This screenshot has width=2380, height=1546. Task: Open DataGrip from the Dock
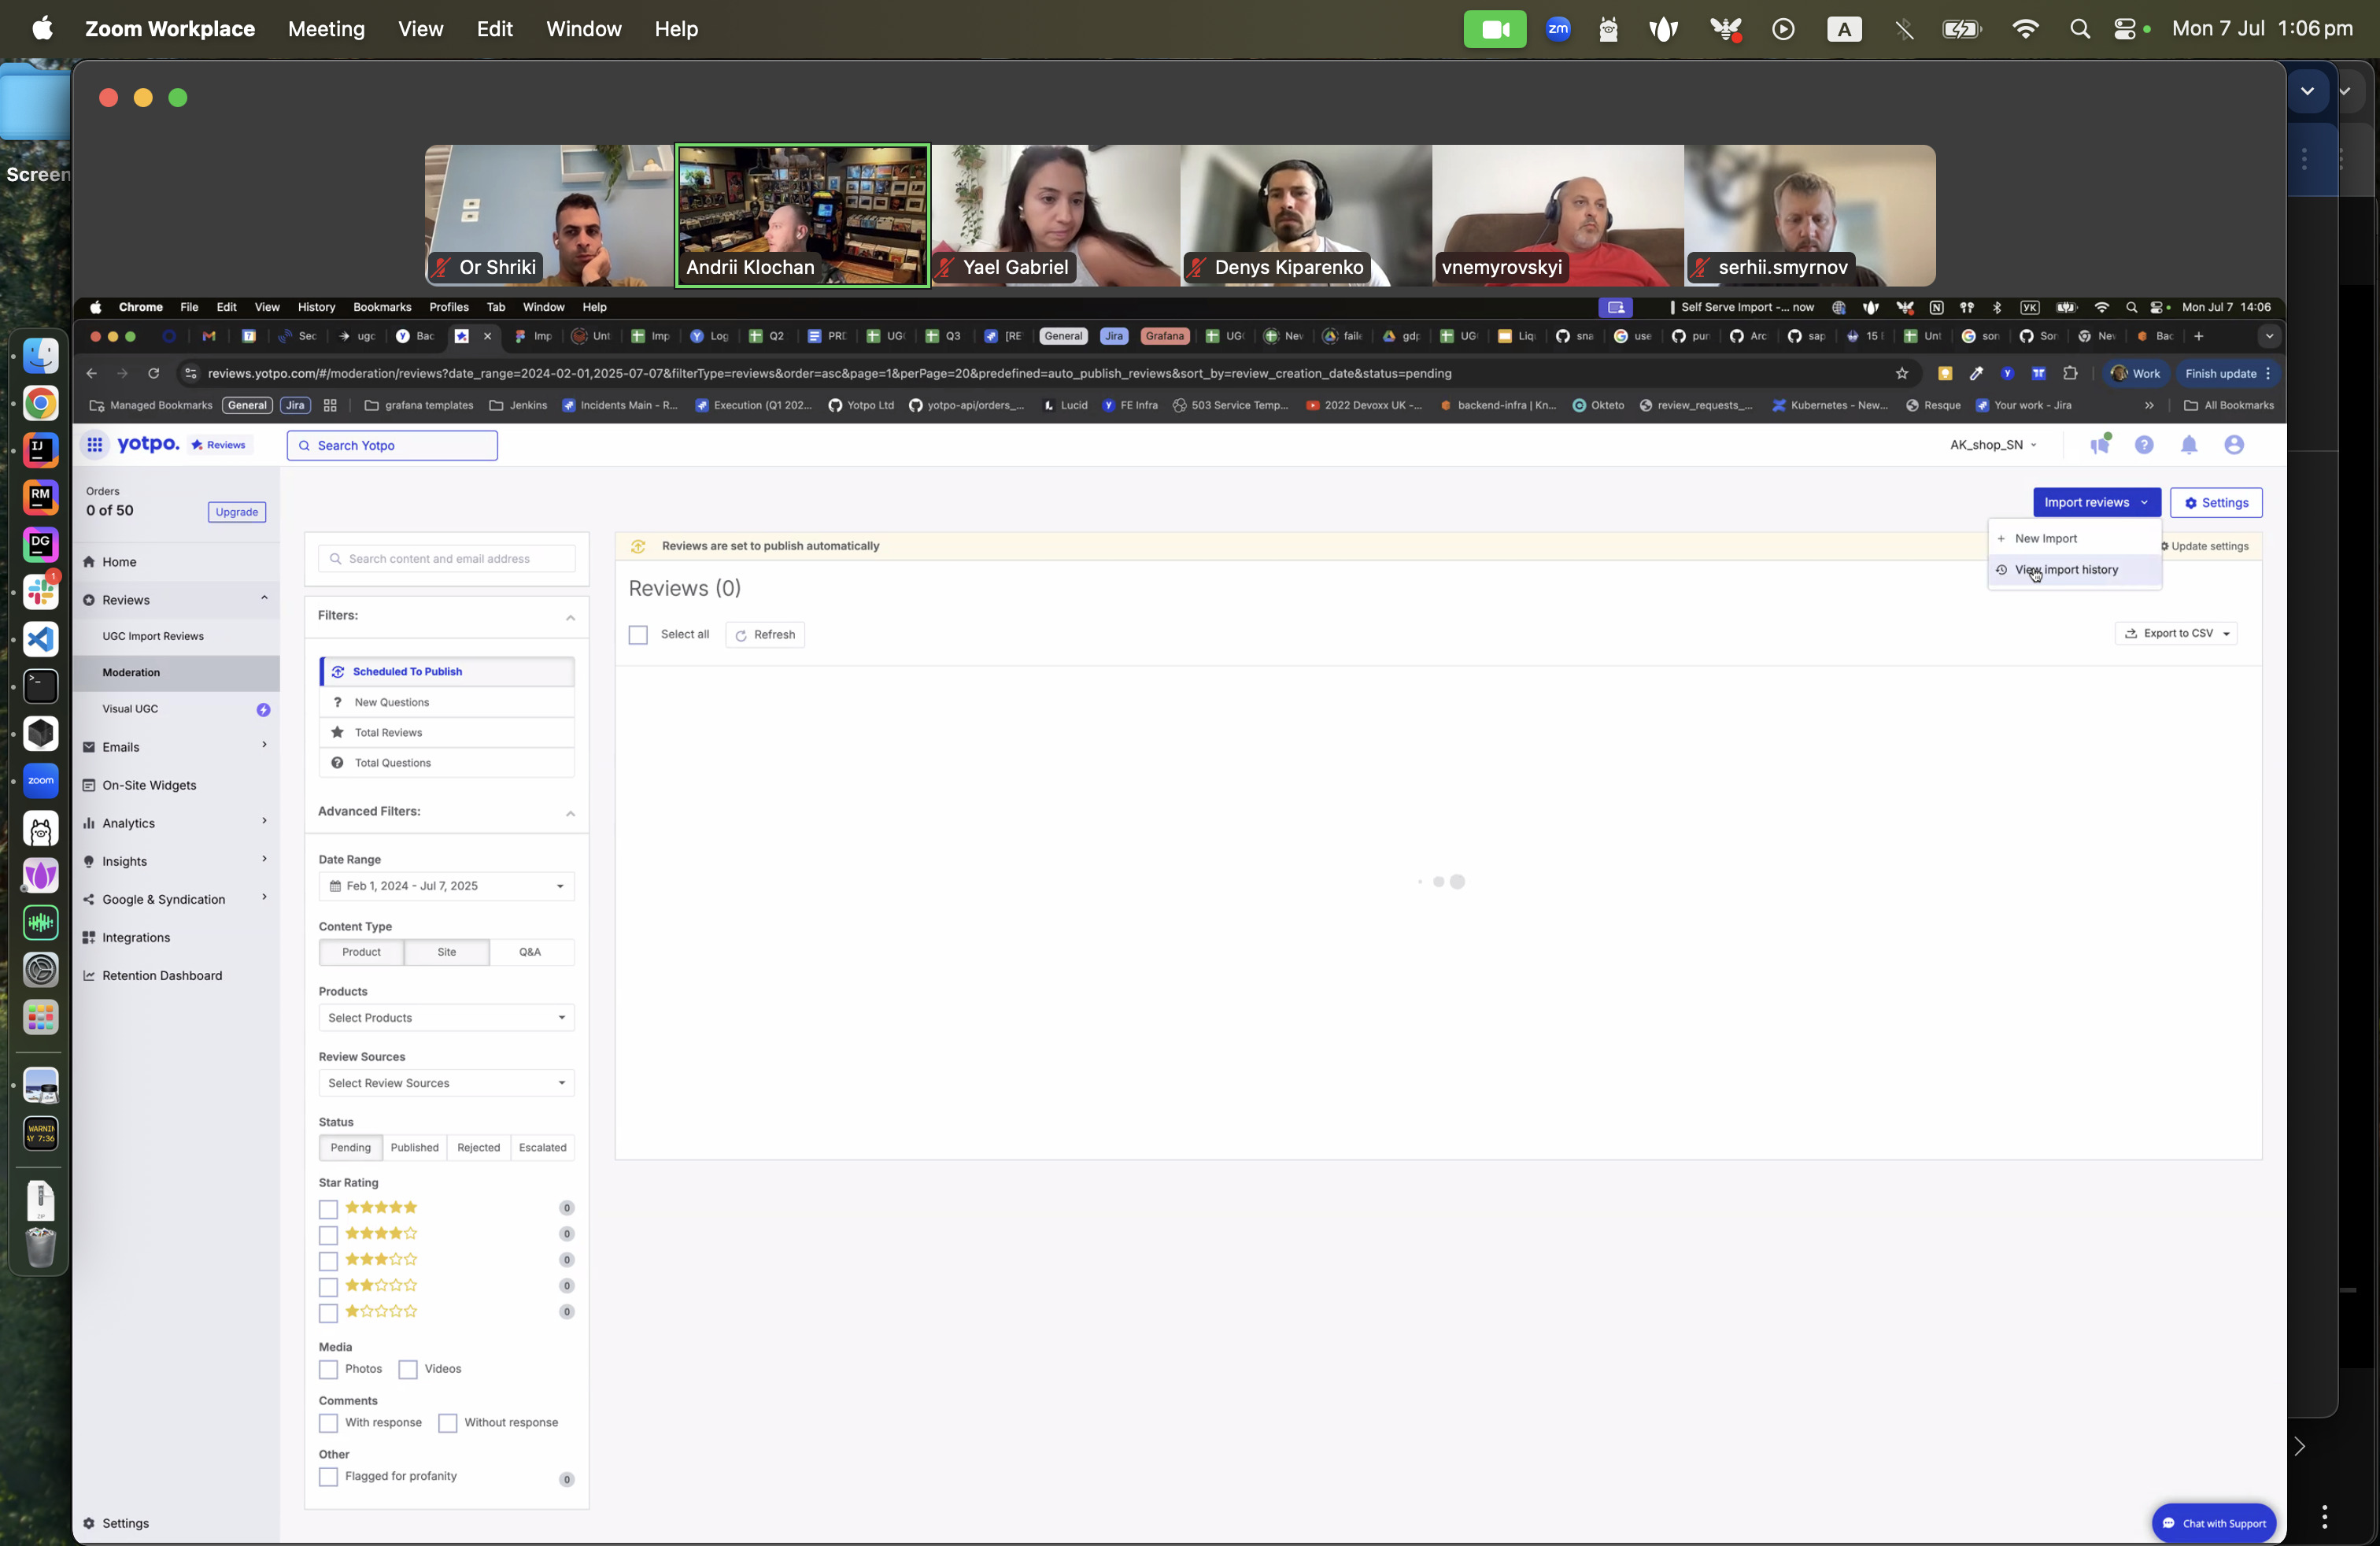[41, 545]
